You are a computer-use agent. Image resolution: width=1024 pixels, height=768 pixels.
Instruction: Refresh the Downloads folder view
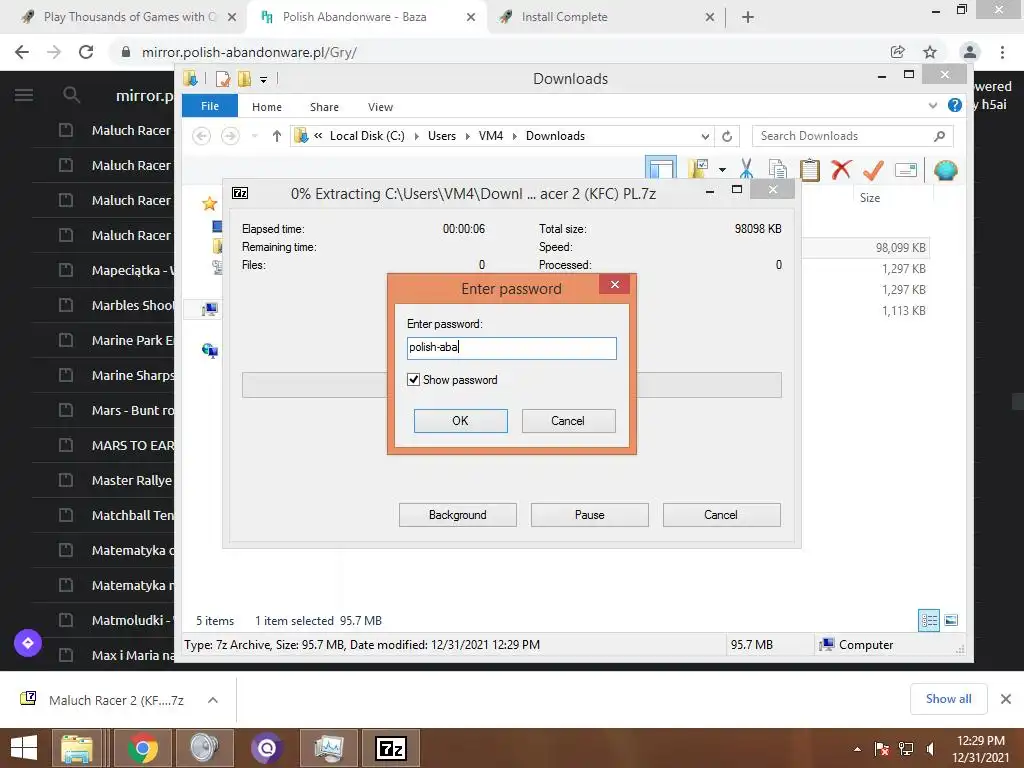(x=727, y=136)
